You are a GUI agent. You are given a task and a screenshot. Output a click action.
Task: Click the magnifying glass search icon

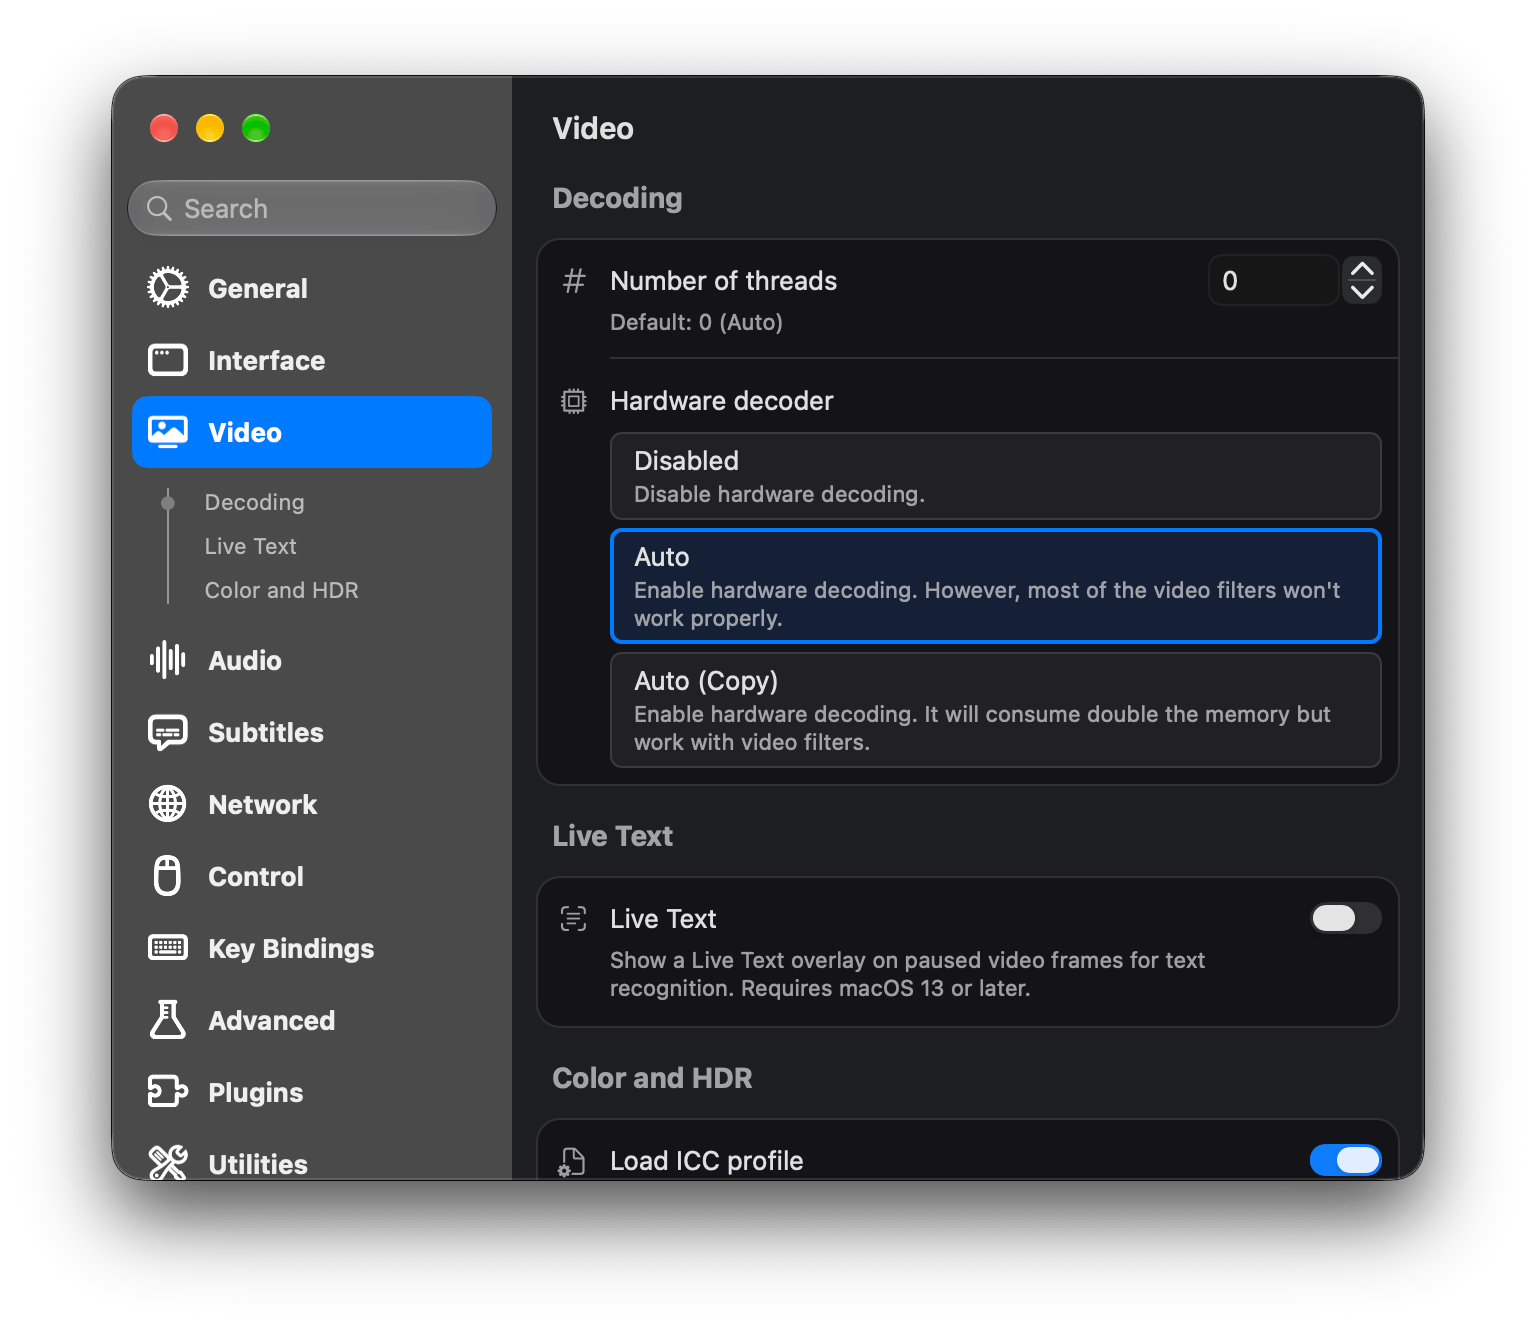point(159,208)
